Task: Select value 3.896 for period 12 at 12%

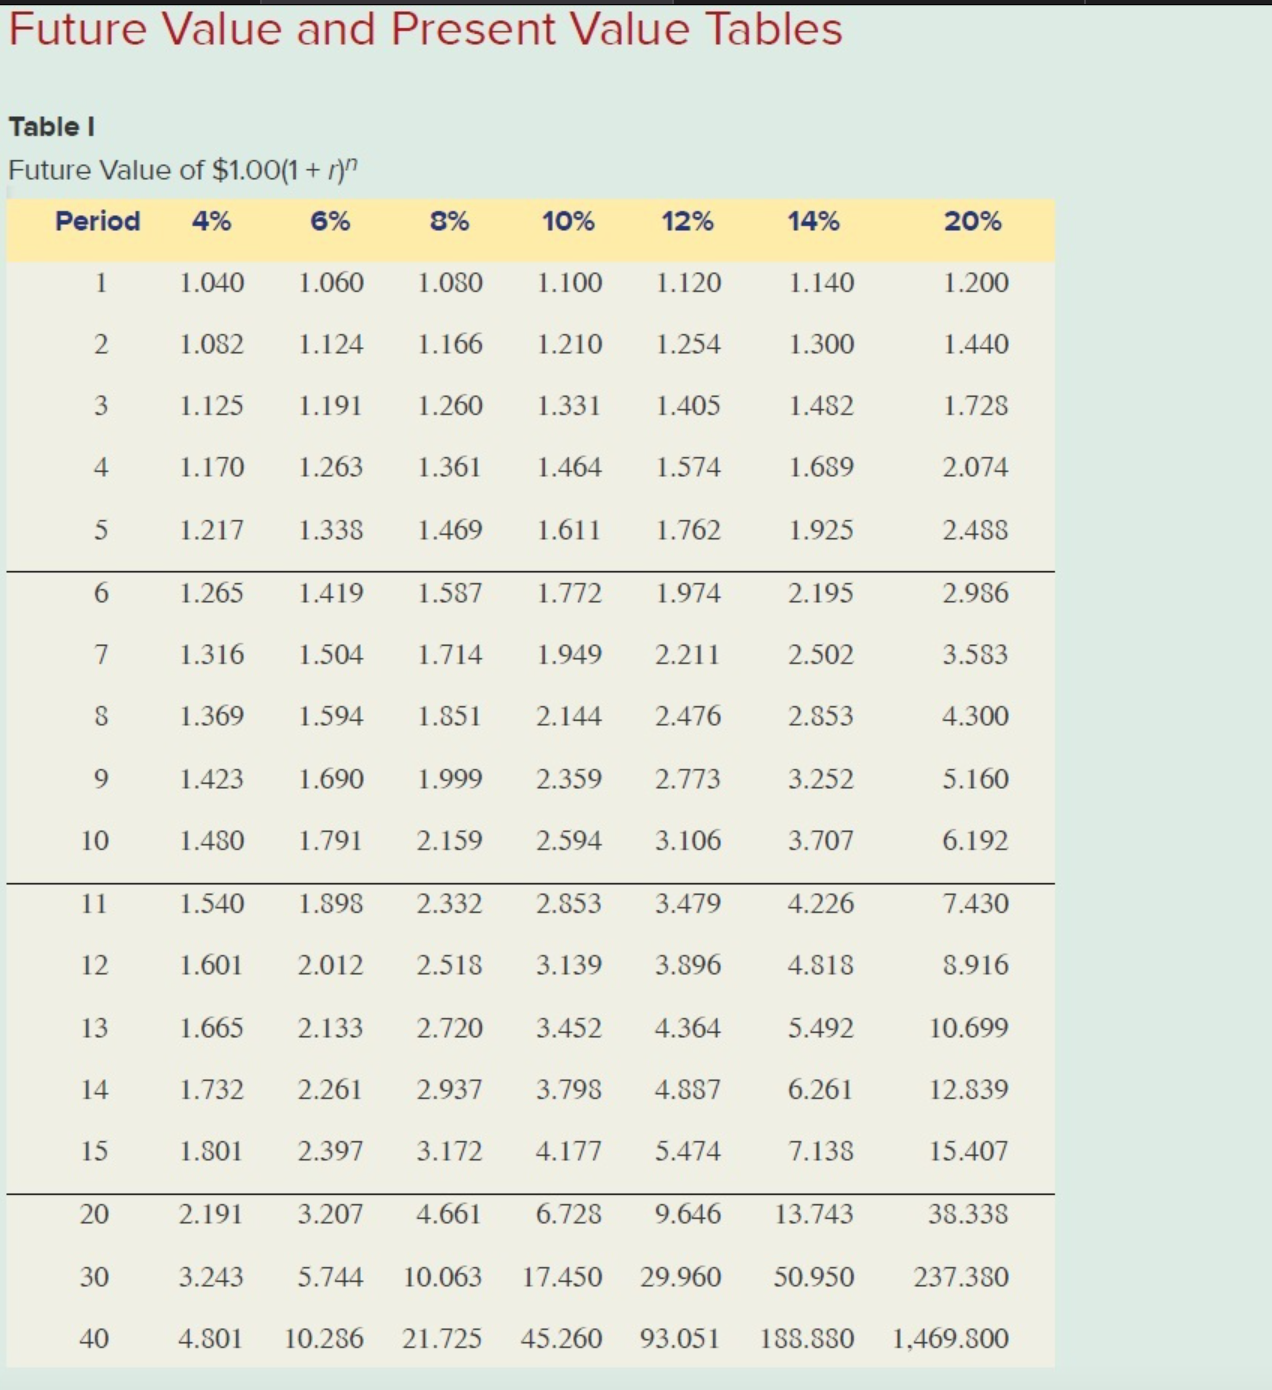Action: coord(687,965)
